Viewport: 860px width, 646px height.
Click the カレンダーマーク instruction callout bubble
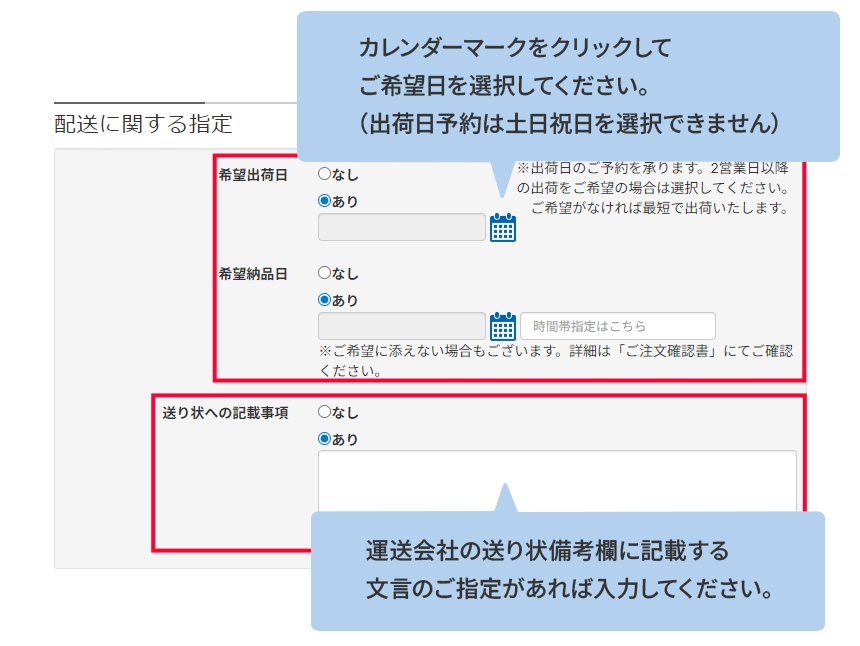coord(568,86)
